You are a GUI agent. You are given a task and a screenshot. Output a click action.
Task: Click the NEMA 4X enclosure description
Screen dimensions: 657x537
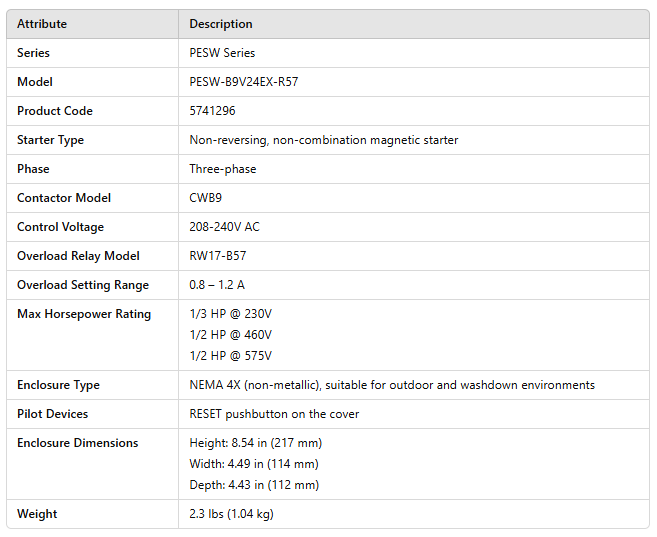(391, 385)
